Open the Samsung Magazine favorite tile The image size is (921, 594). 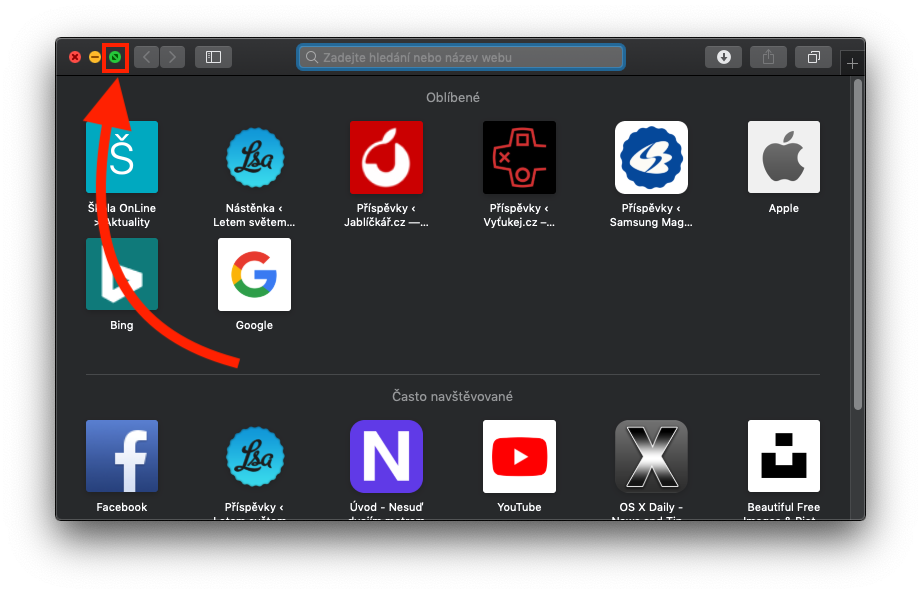coord(651,157)
